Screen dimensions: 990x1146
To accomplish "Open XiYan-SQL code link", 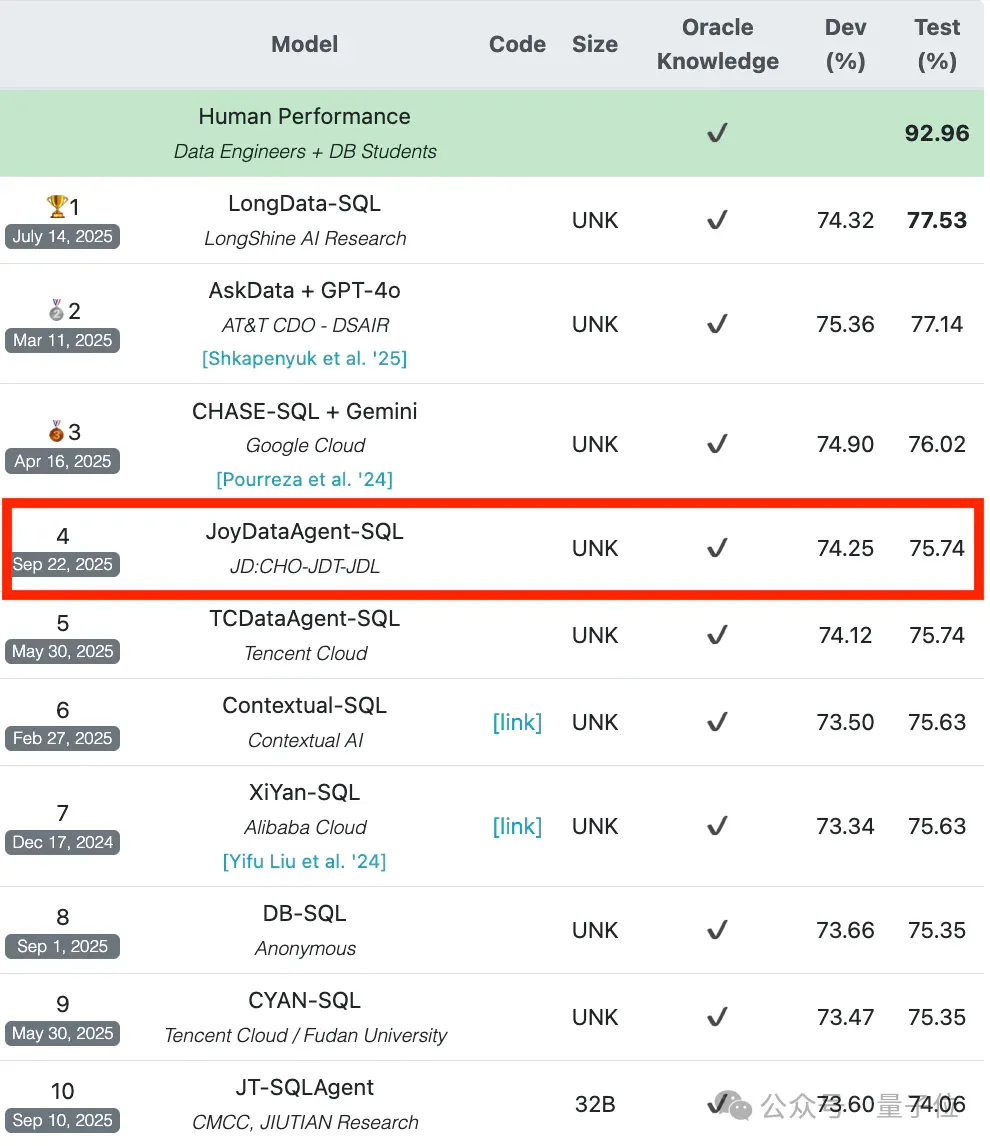I will pyautogui.click(x=517, y=826).
